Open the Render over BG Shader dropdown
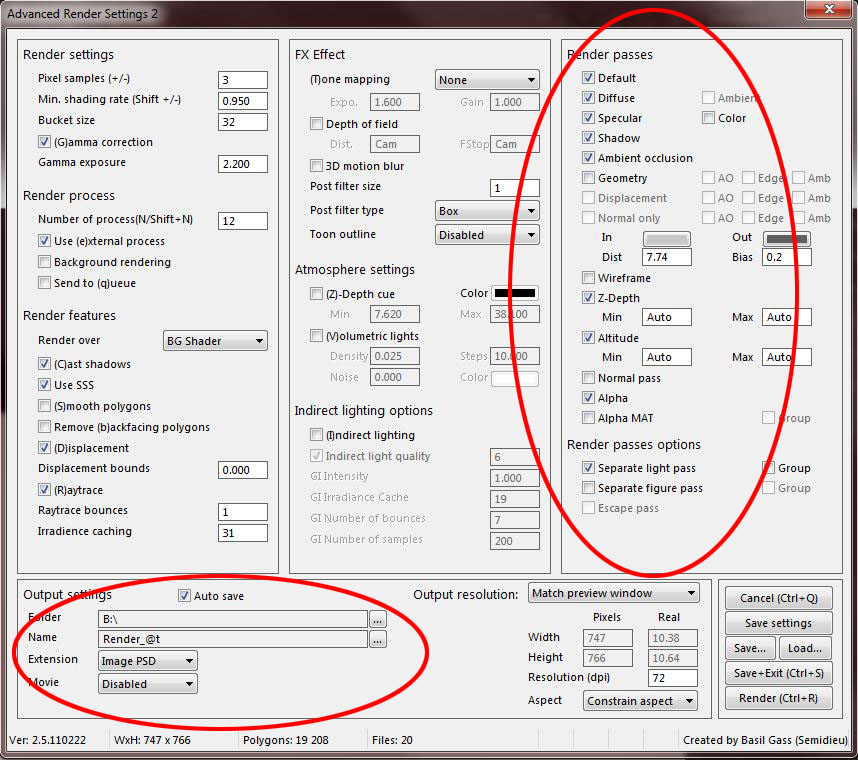The width and height of the screenshot is (858, 760). tap(215, 341)
